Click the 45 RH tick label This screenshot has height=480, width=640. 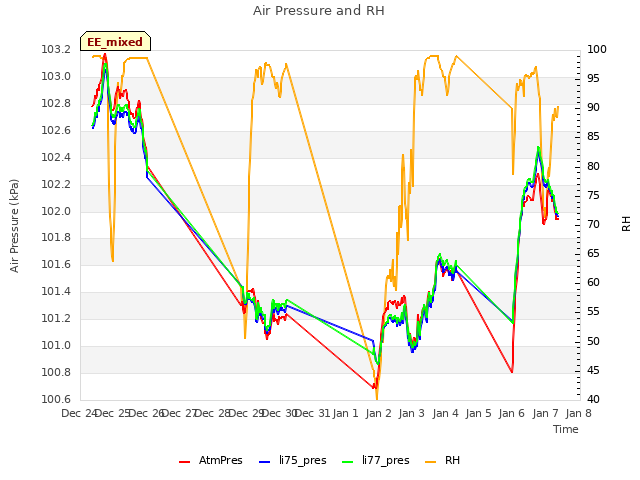point(593,371)
